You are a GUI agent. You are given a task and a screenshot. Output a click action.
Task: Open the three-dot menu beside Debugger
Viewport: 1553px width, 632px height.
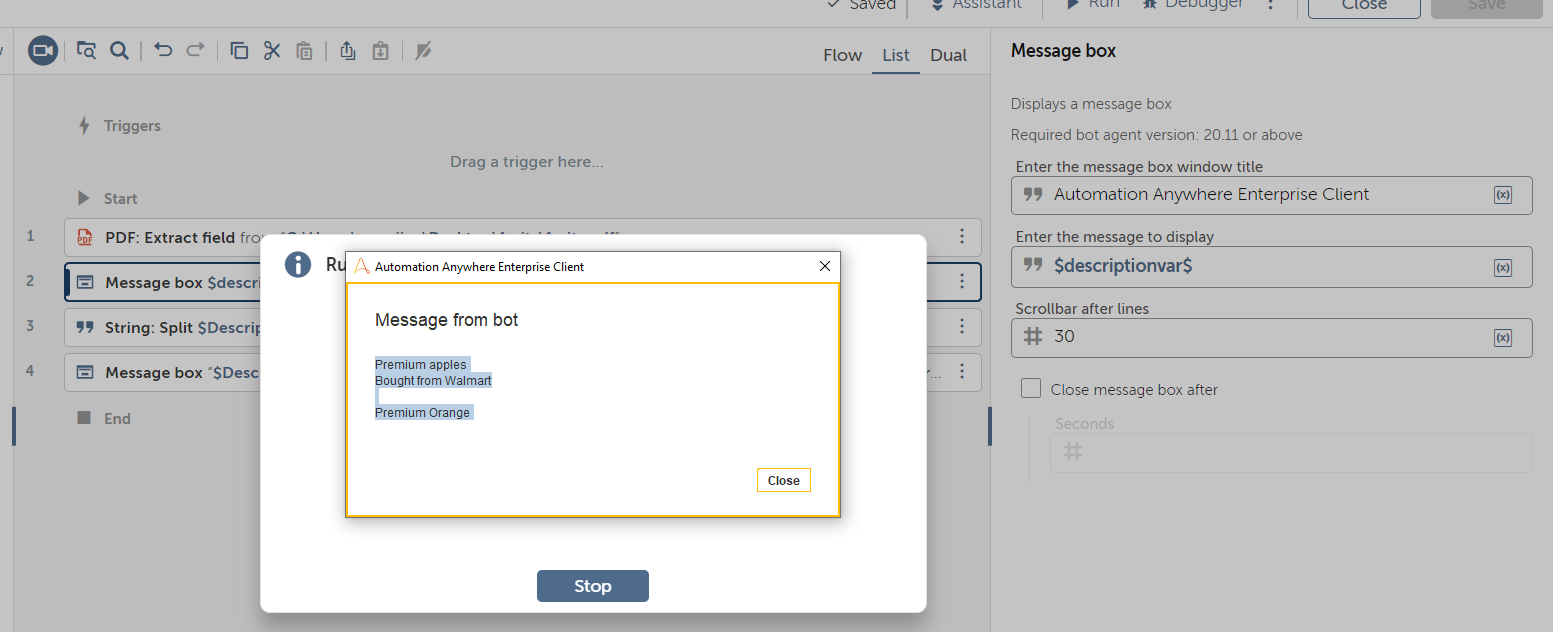pos(1271,5)
